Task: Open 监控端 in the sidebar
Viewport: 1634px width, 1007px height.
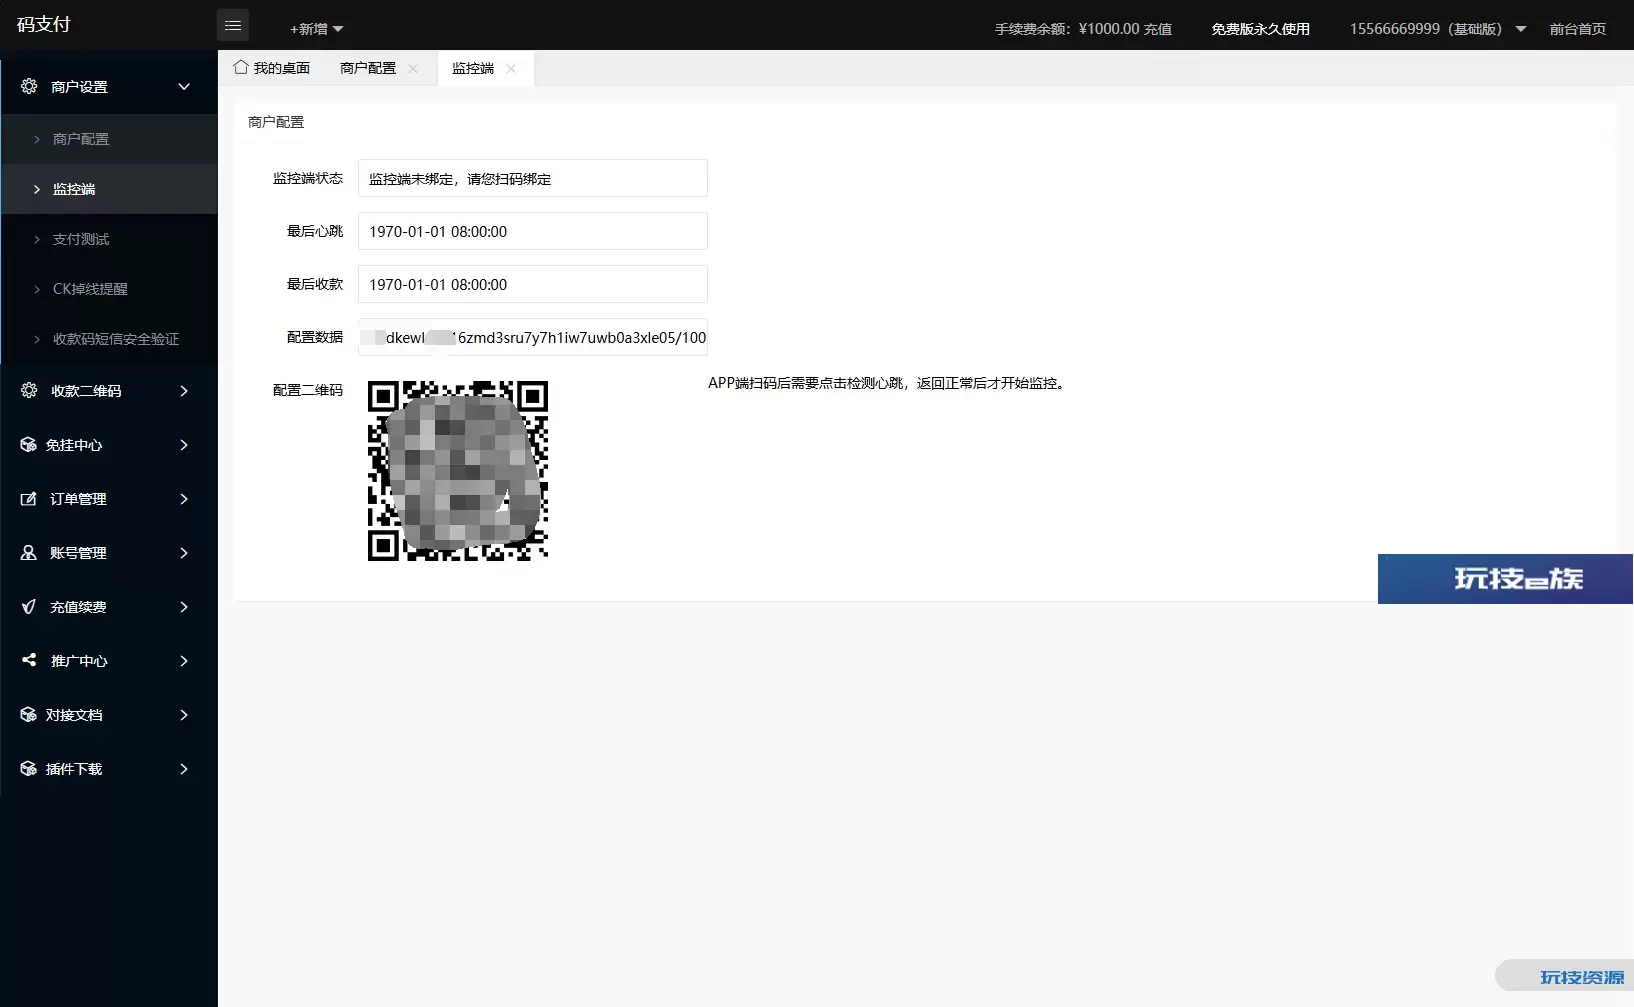Action: [x=109, y=189]
